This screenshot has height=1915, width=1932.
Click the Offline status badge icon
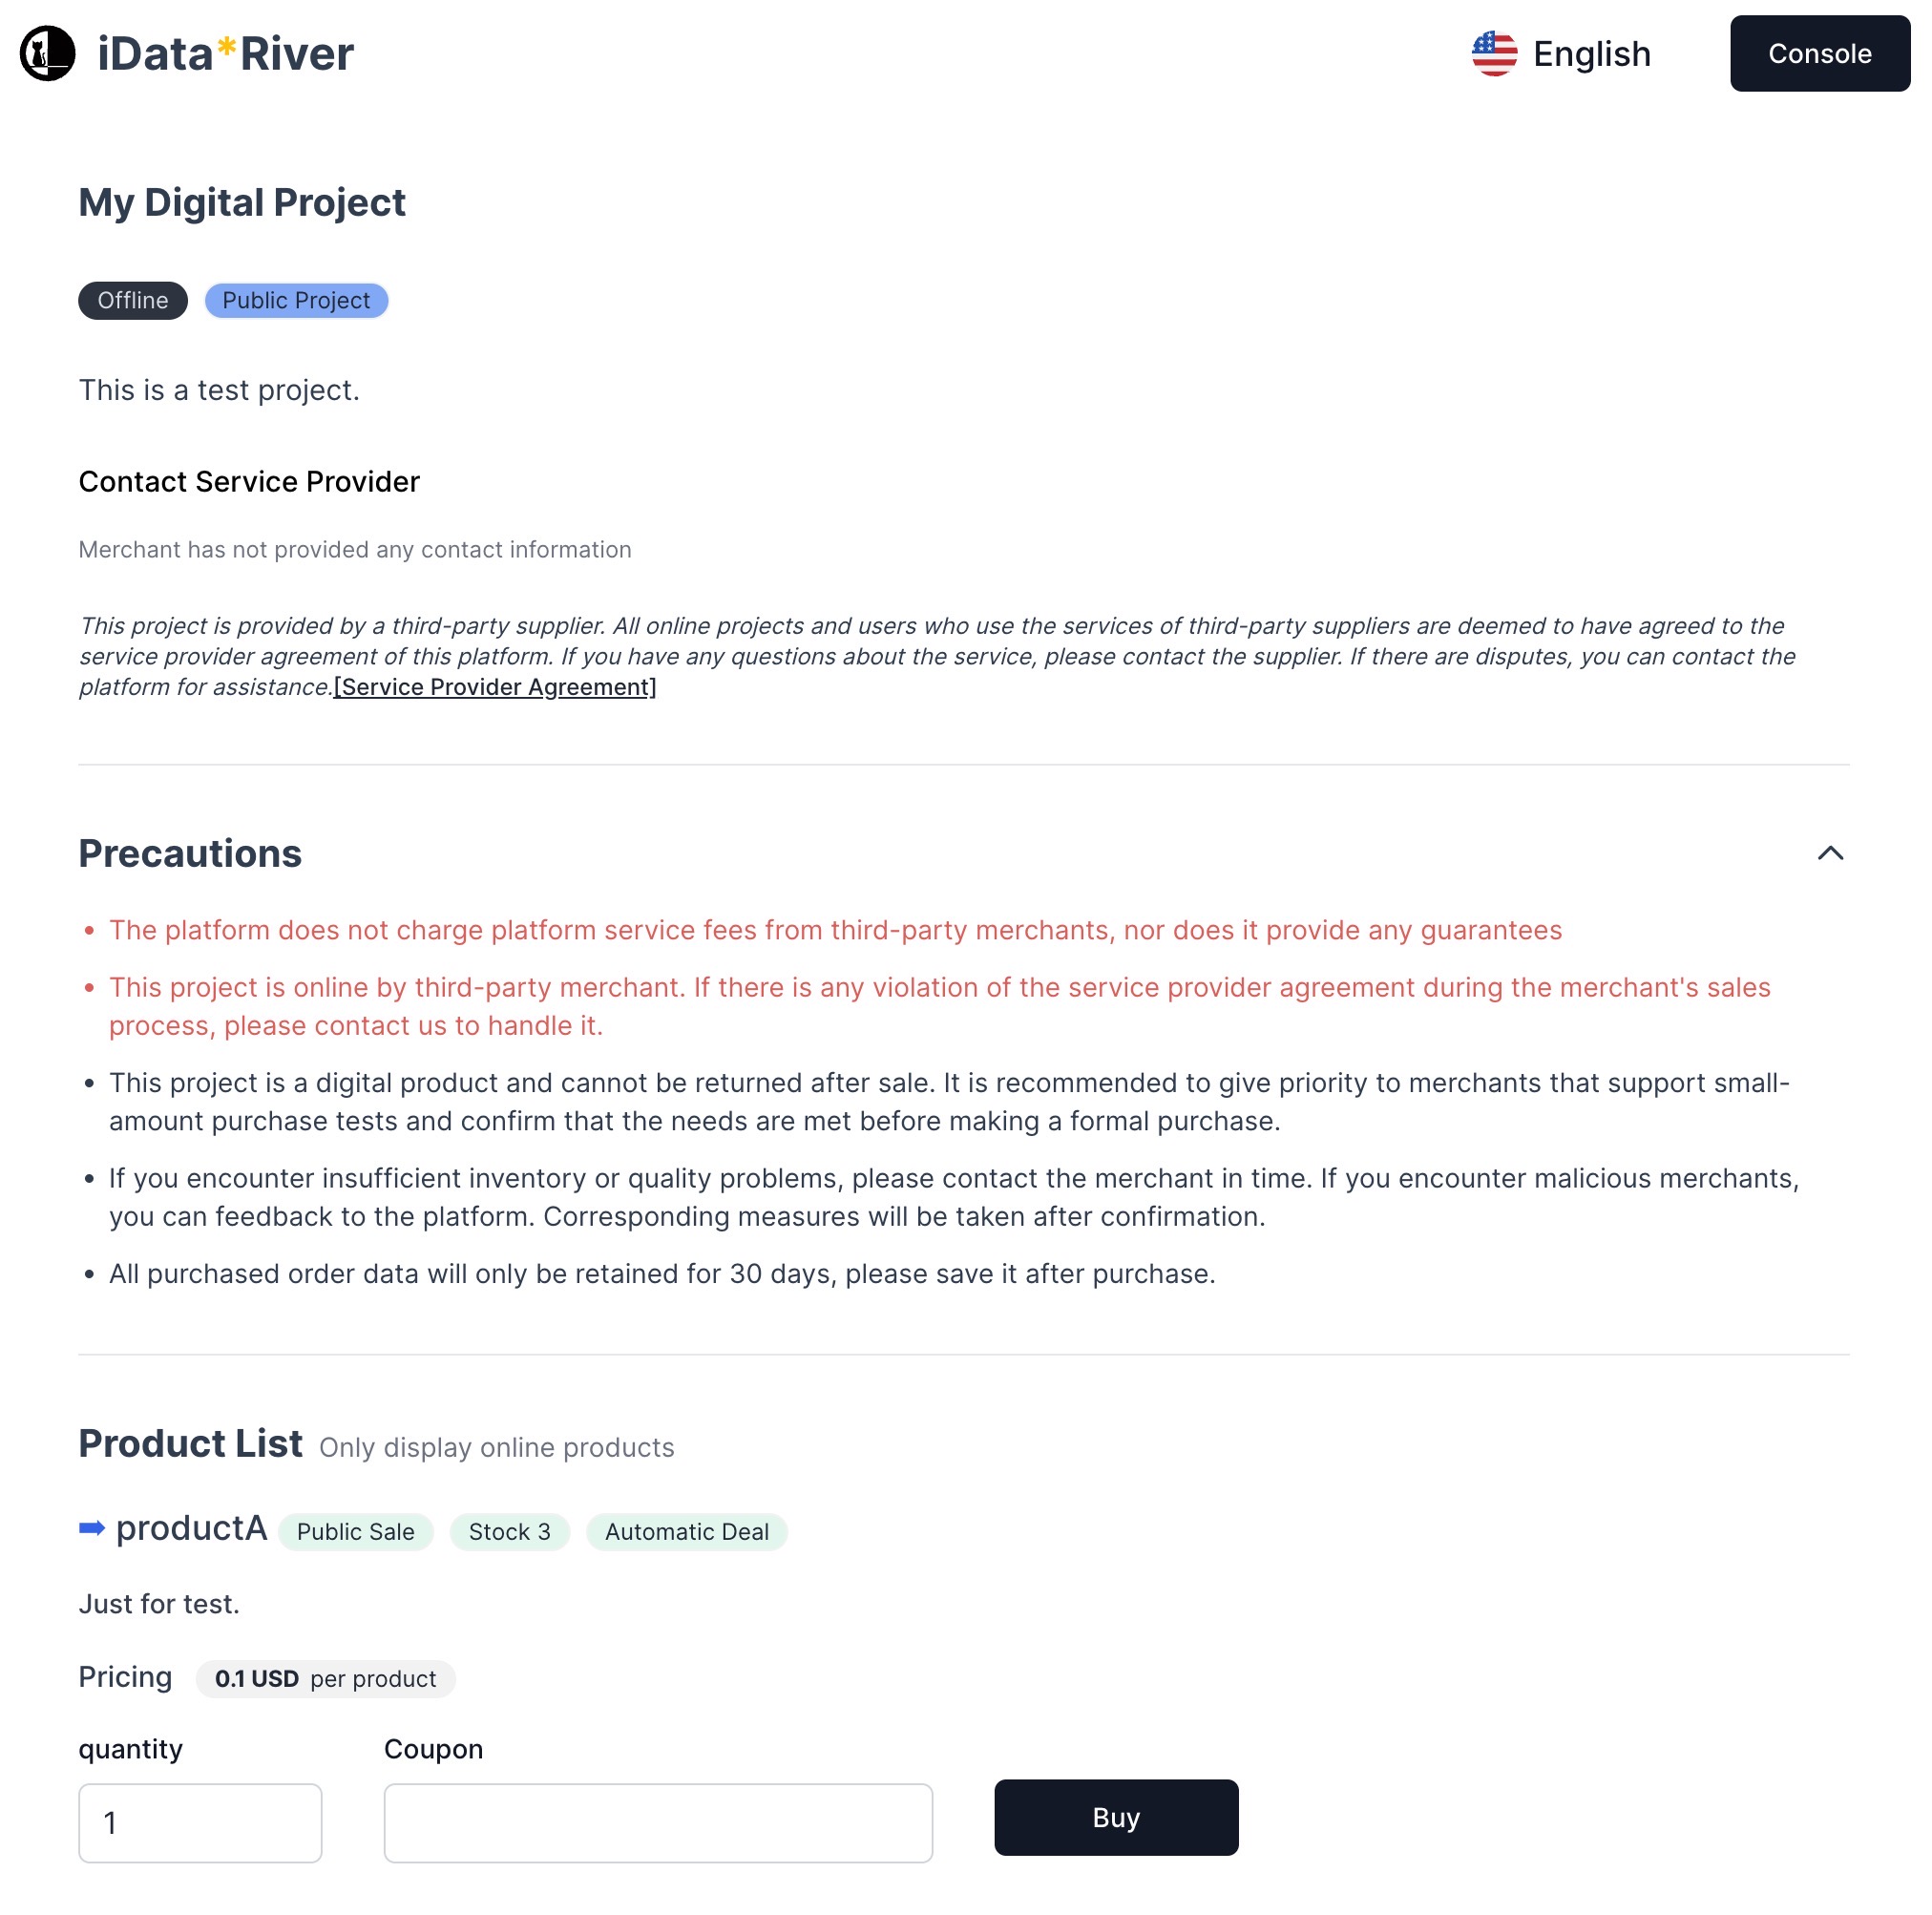tap(134, 300)
